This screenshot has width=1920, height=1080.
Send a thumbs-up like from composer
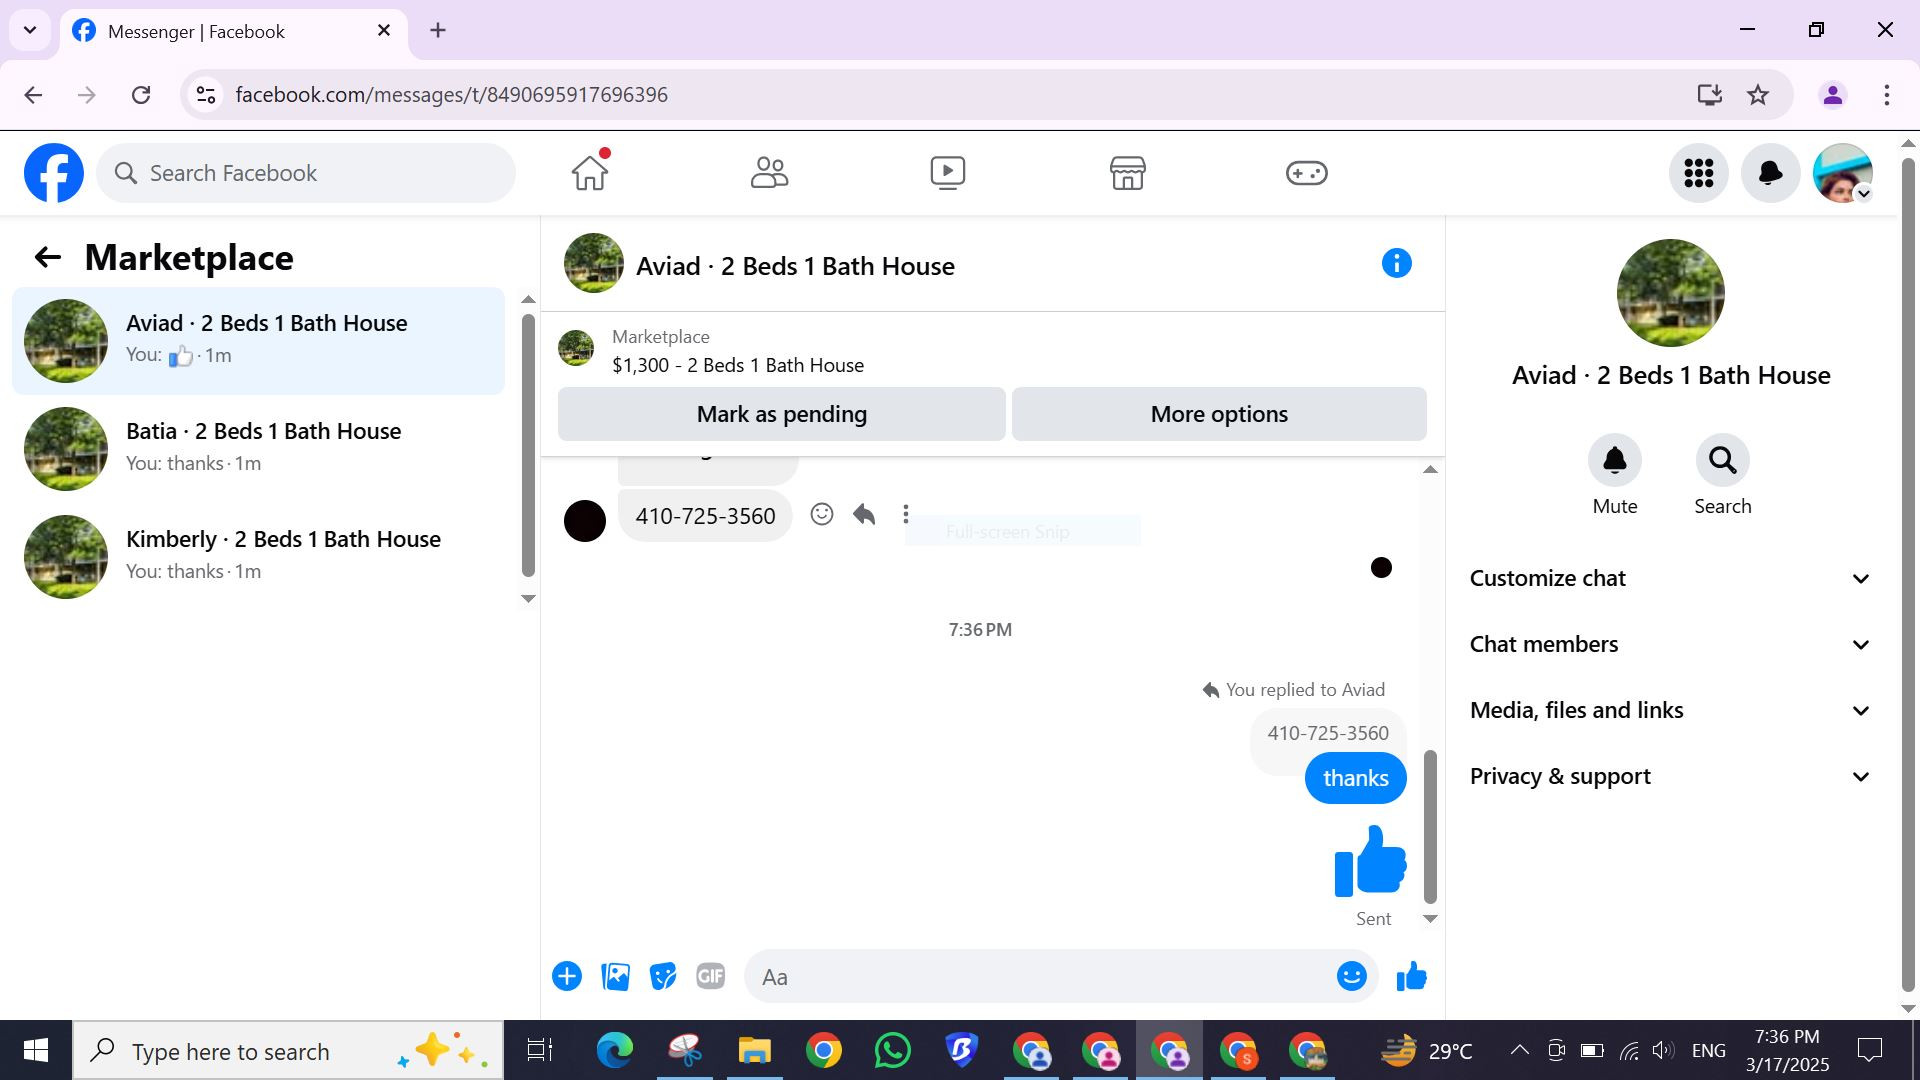(1411, 976)
